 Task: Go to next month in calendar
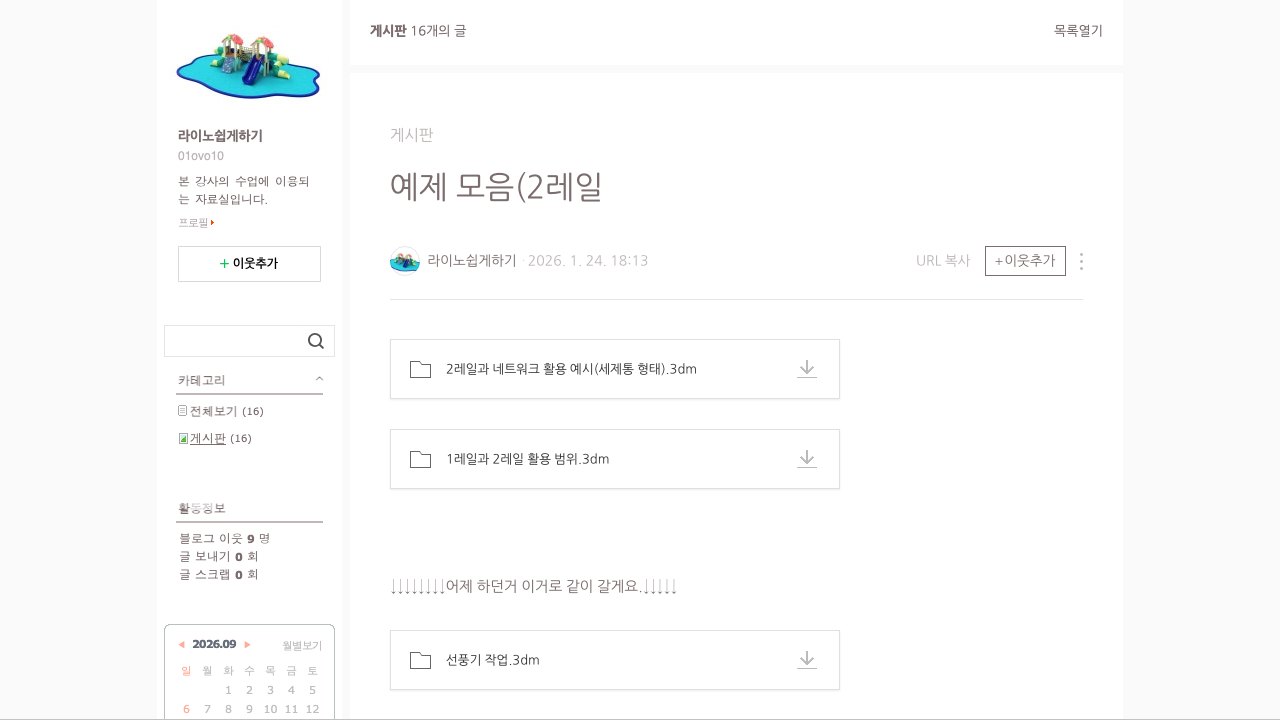coord(248,645)
